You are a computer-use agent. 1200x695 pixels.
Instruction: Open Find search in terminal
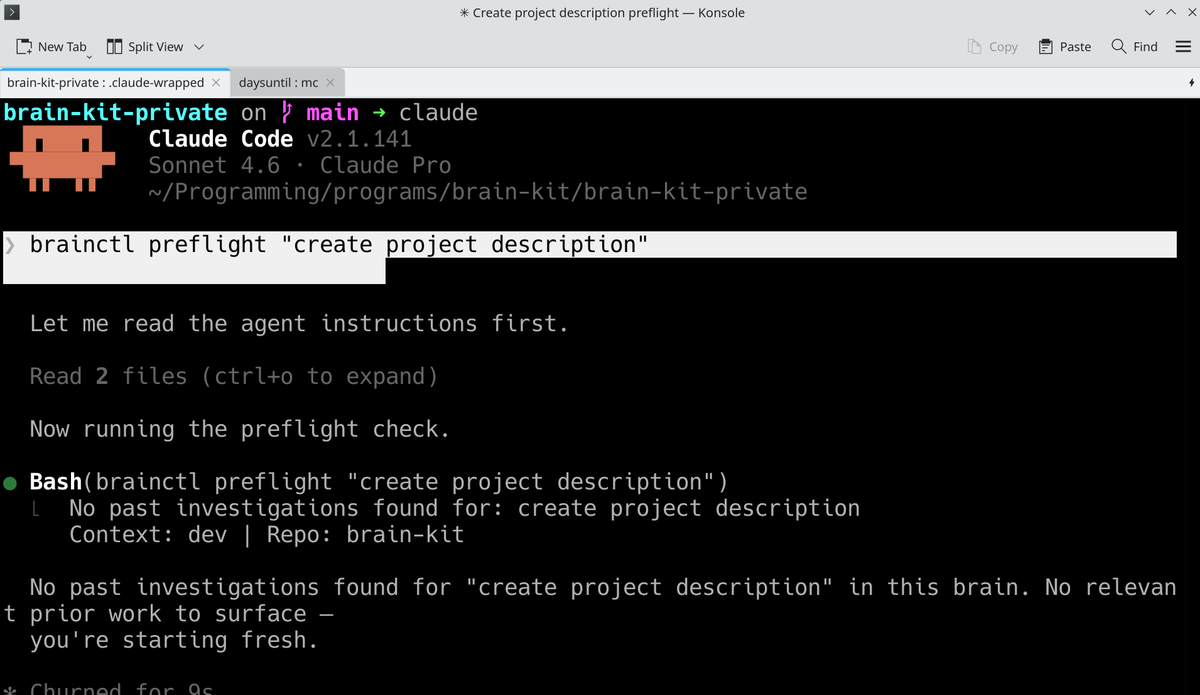[1135, 46]
